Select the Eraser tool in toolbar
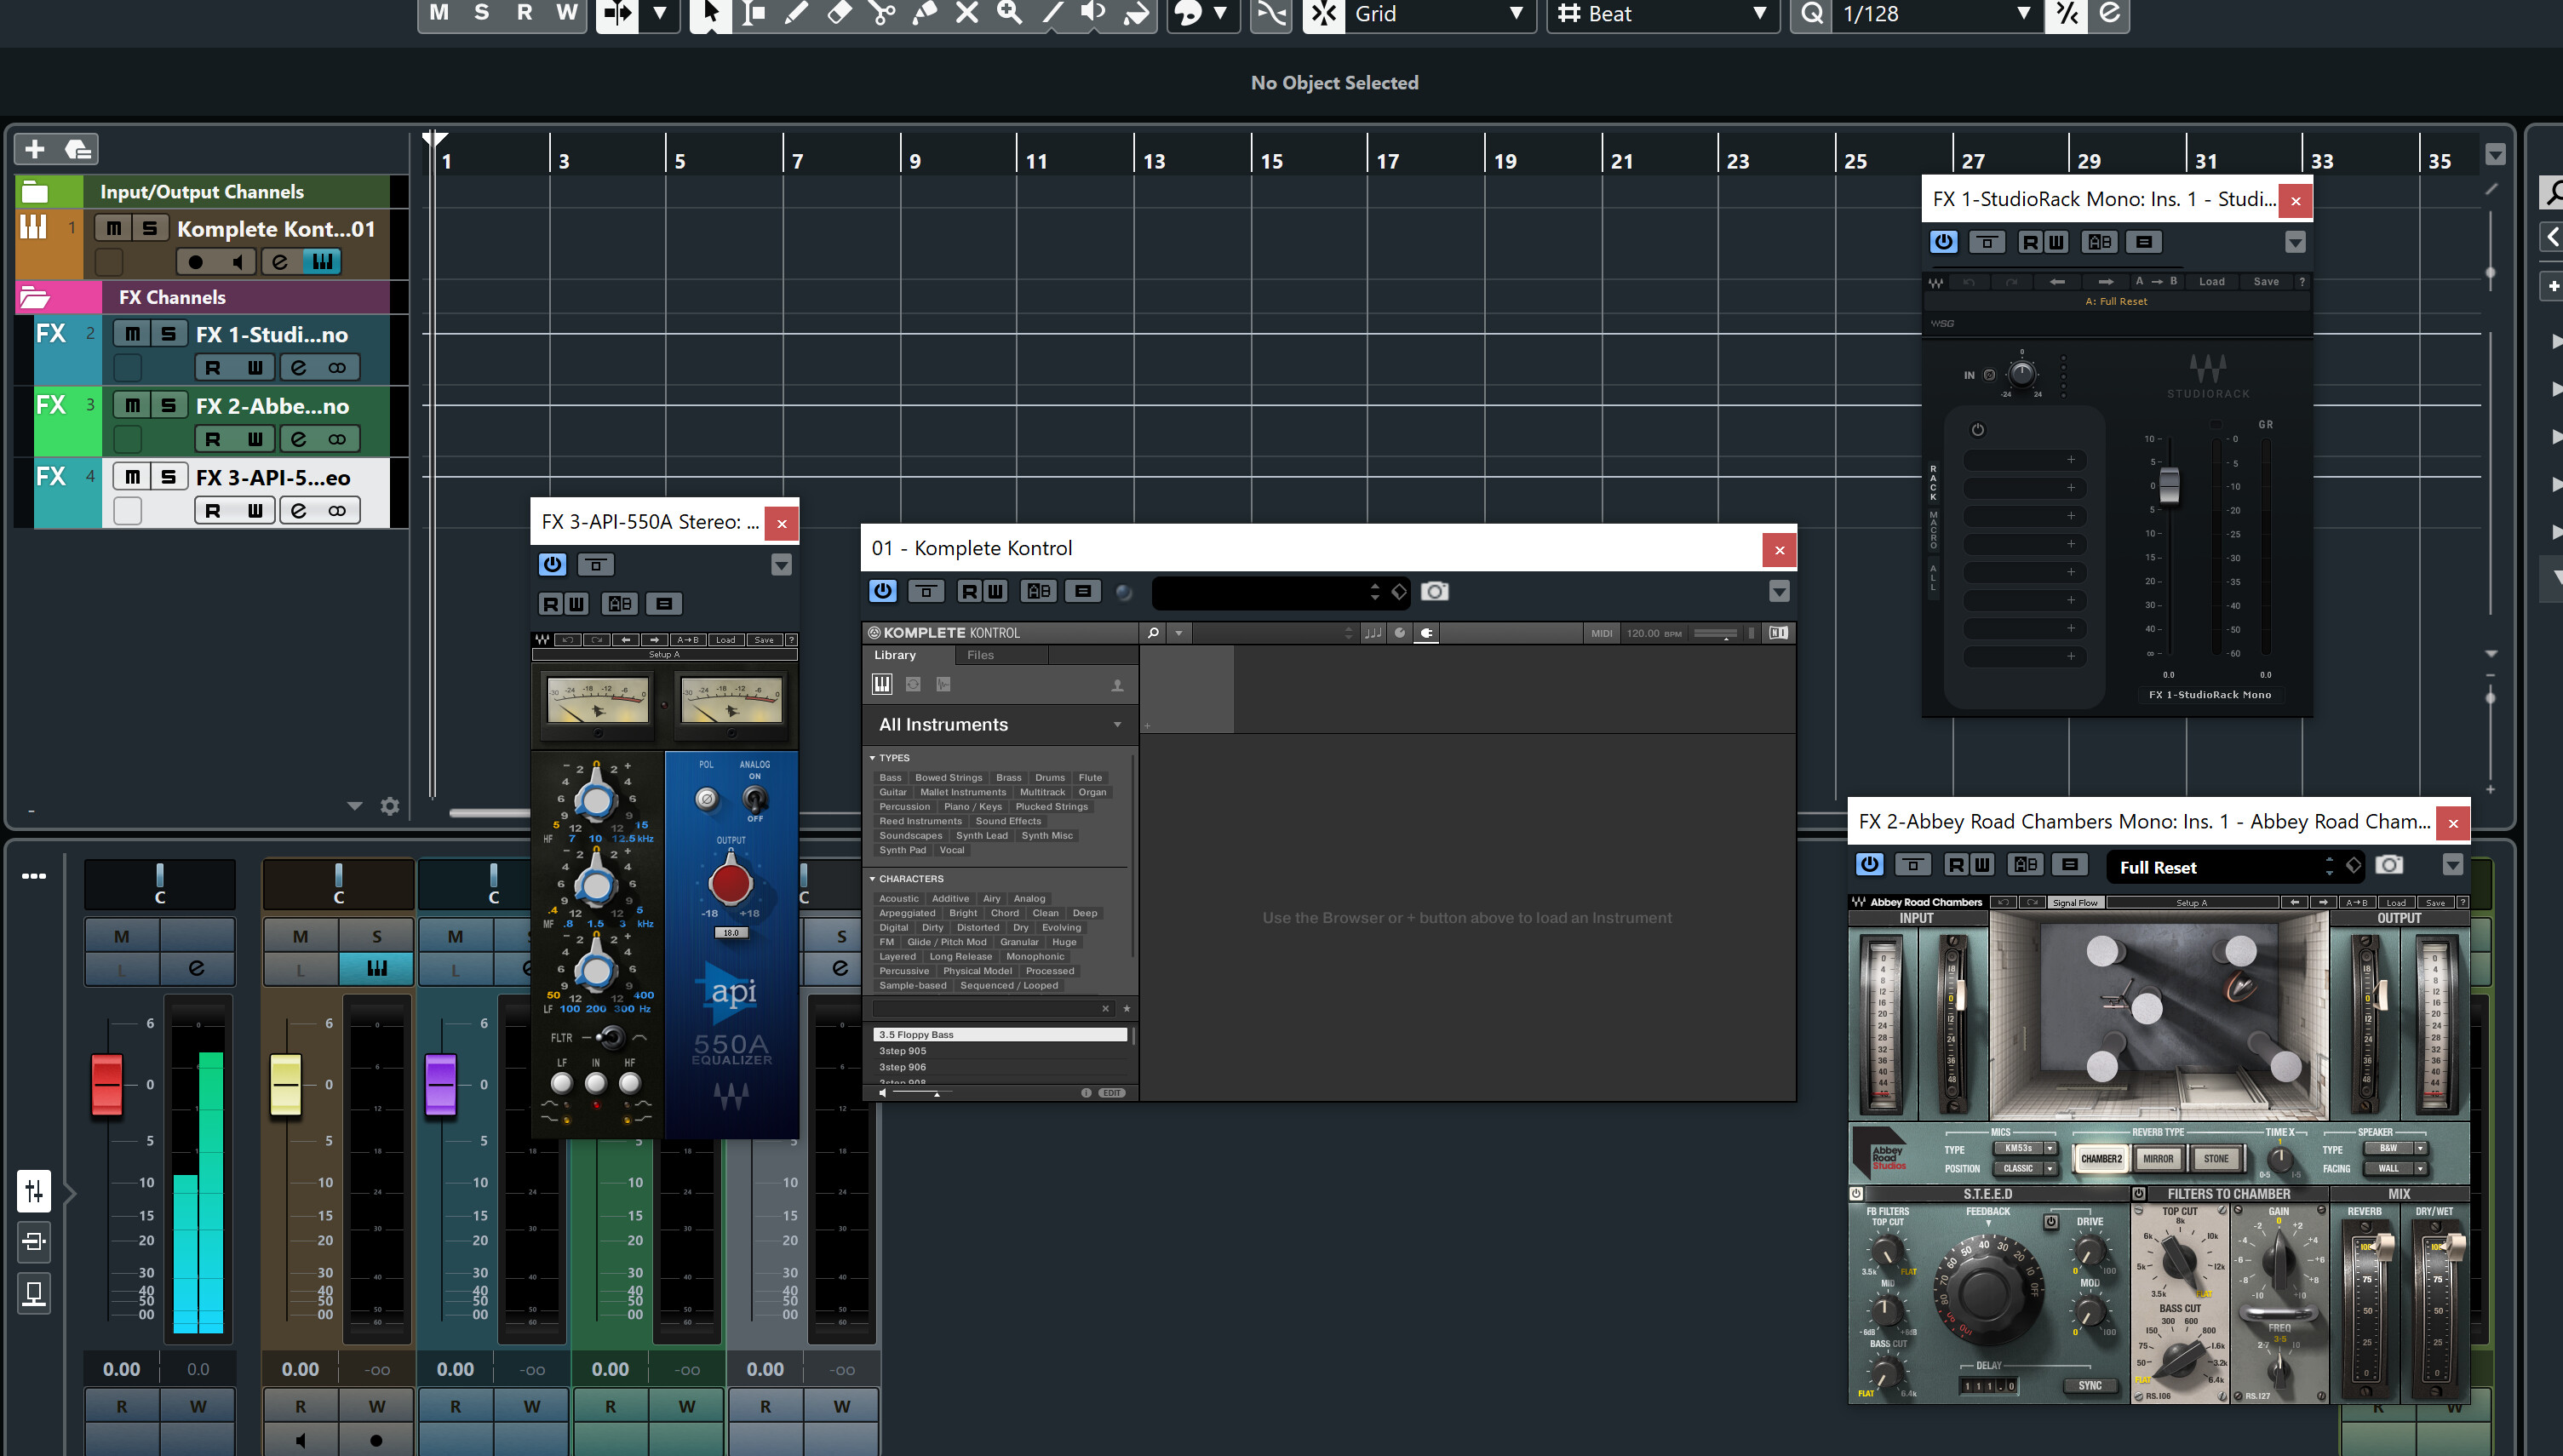 click(839, 13)
